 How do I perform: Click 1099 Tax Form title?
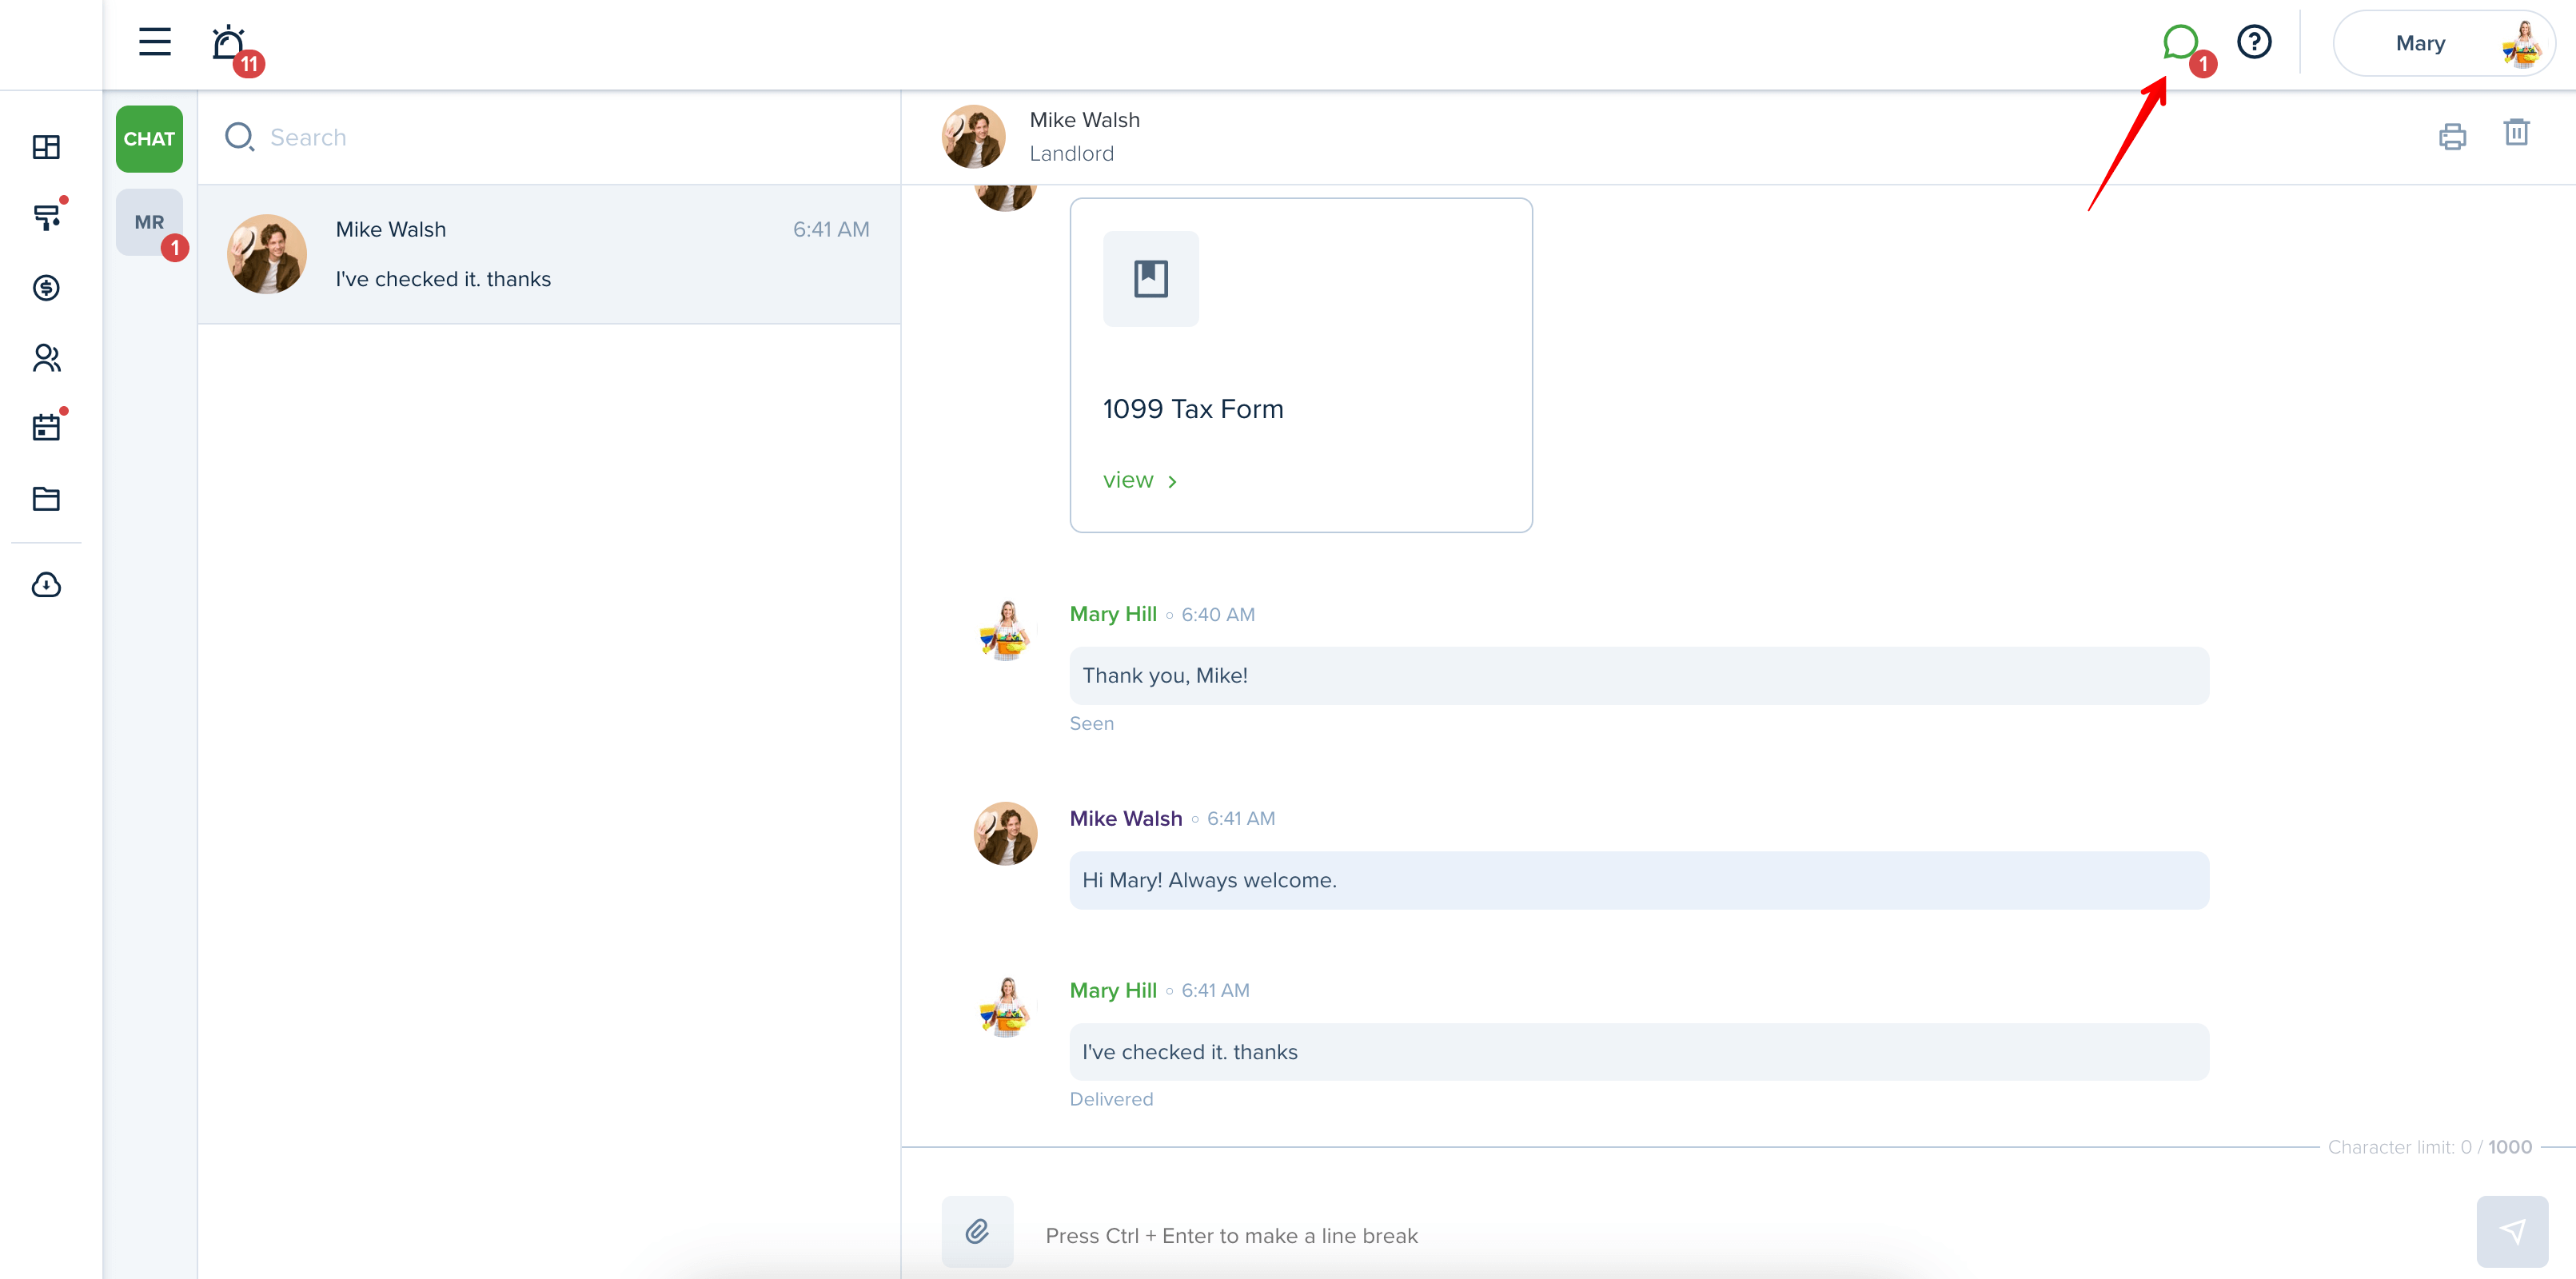(x=1192, y=409)
